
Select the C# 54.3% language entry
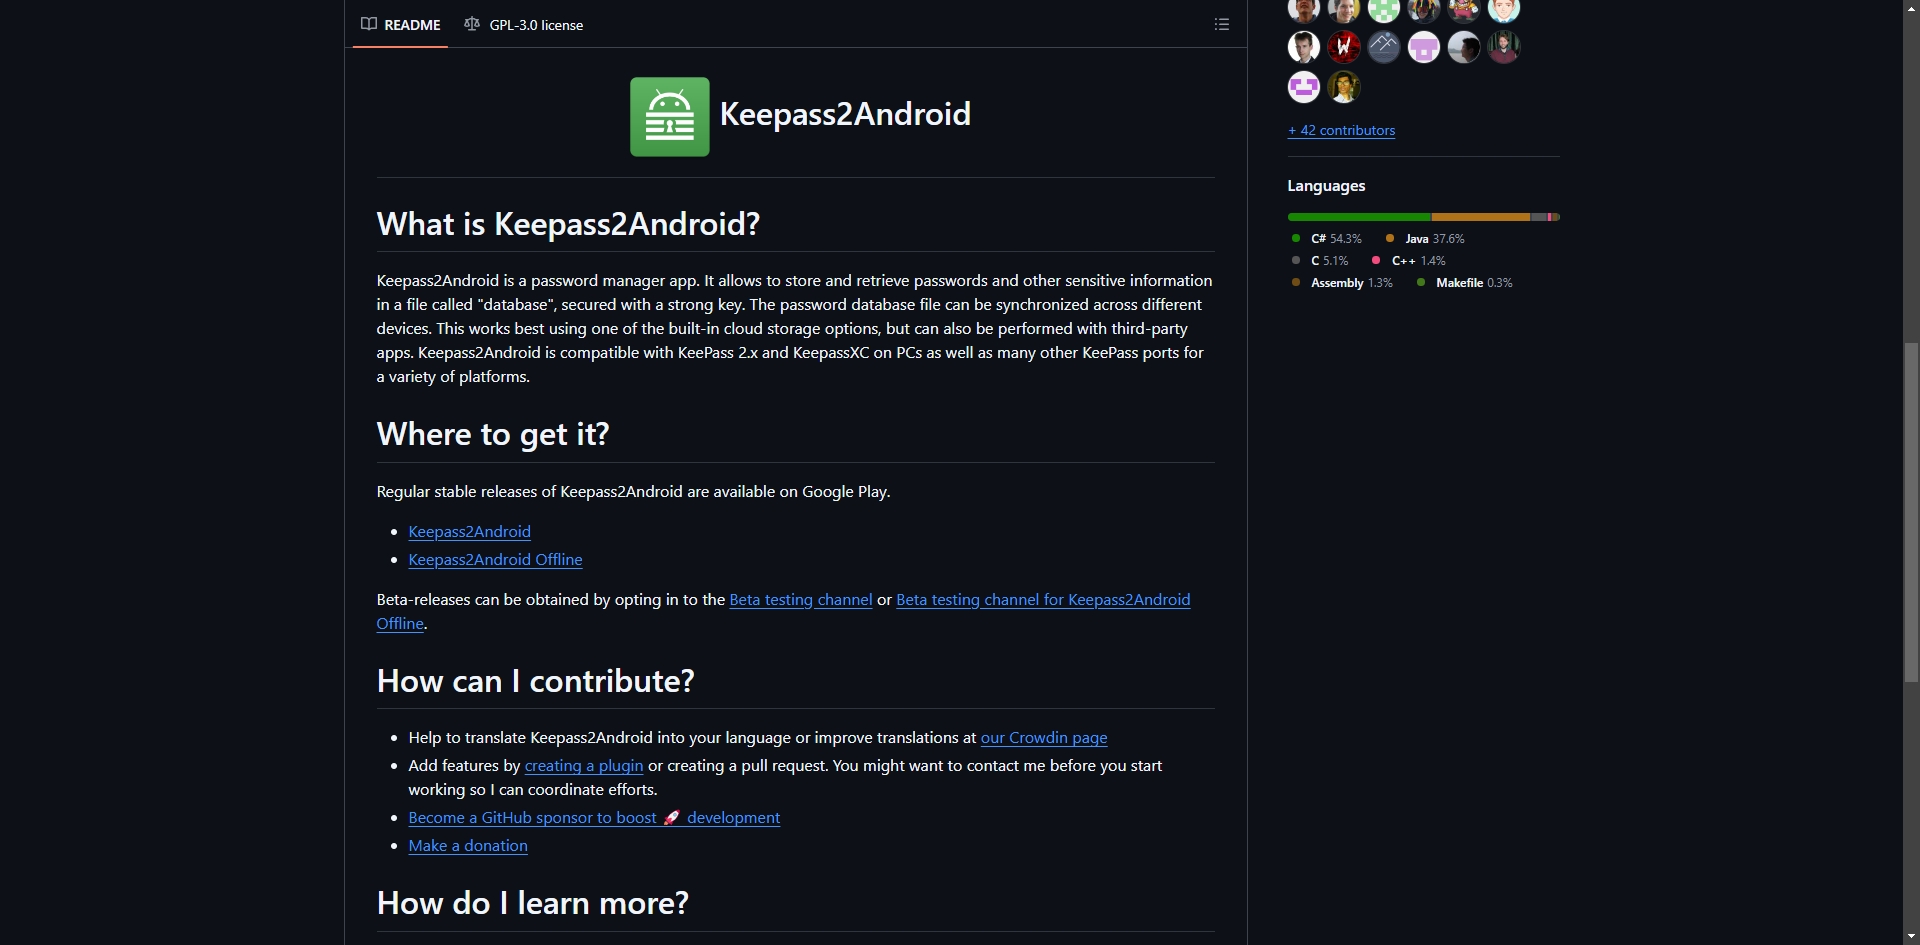click(x=1326, y=238)
